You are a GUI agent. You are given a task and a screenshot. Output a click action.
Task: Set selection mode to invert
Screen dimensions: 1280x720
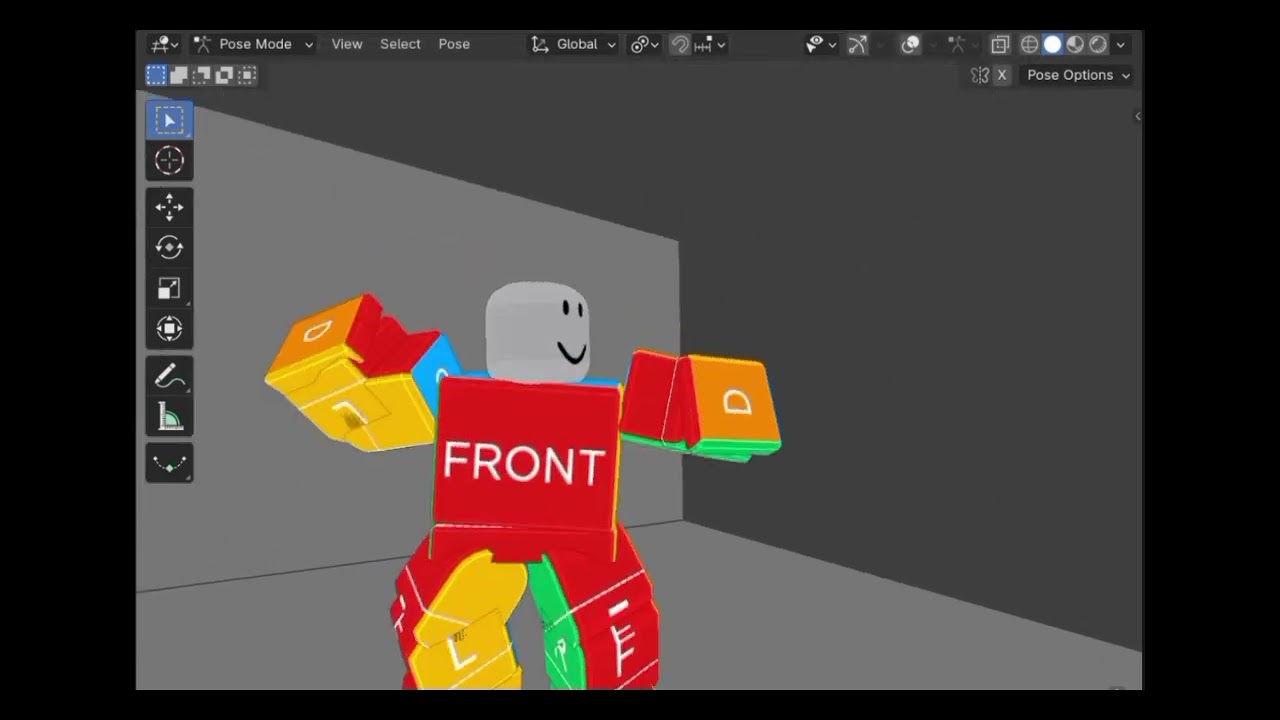(x=225, y=75)
